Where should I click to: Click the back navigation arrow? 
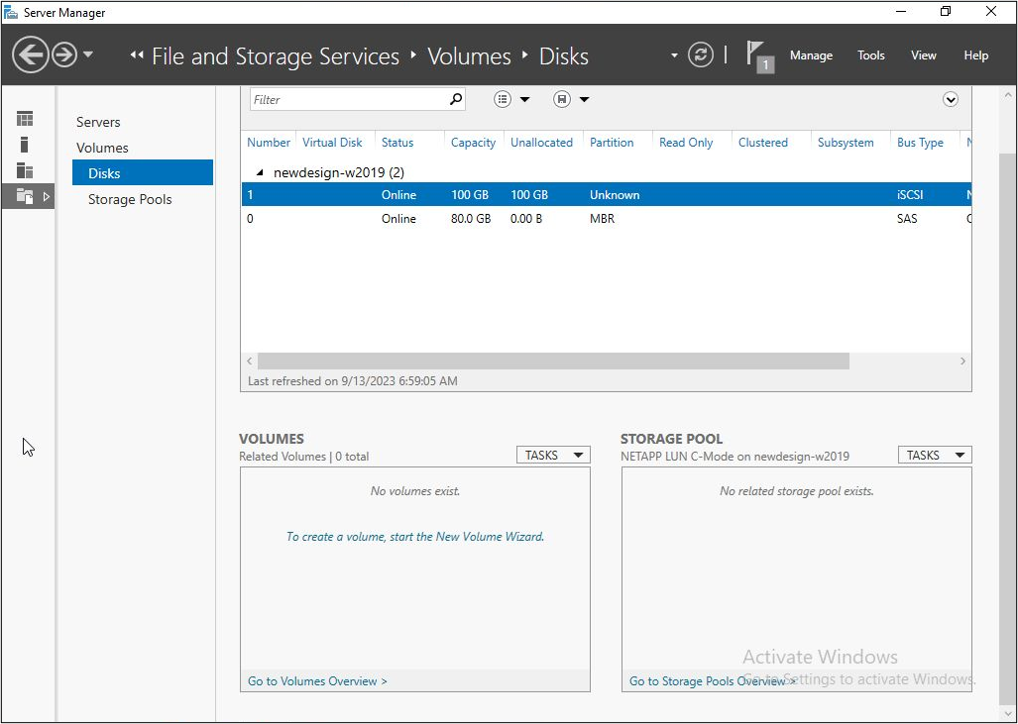coord(31,55)
